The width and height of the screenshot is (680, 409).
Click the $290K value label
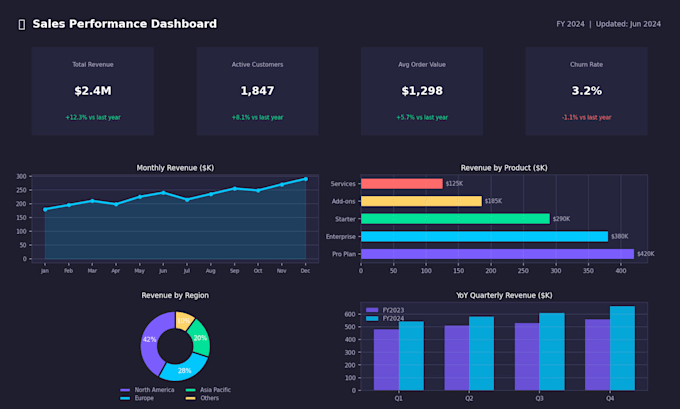(561, 219)
